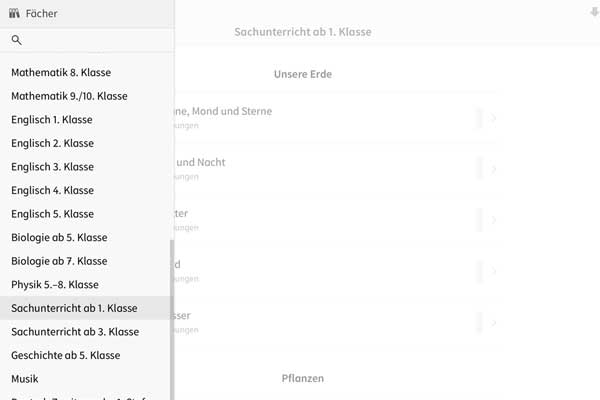Select Sachunterricht ab 3. Klasse
The width and height of the screenshot is (600, 400).
[75, 332]
